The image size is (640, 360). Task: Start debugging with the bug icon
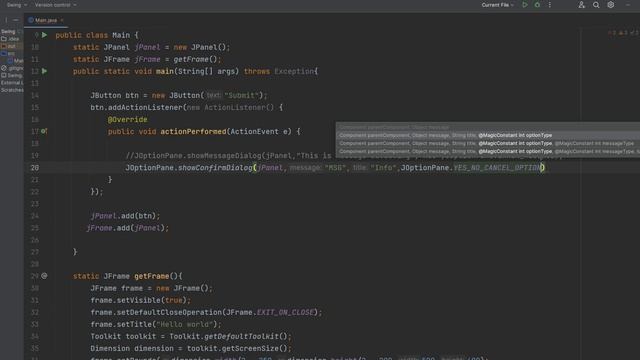tap(537, 5)
